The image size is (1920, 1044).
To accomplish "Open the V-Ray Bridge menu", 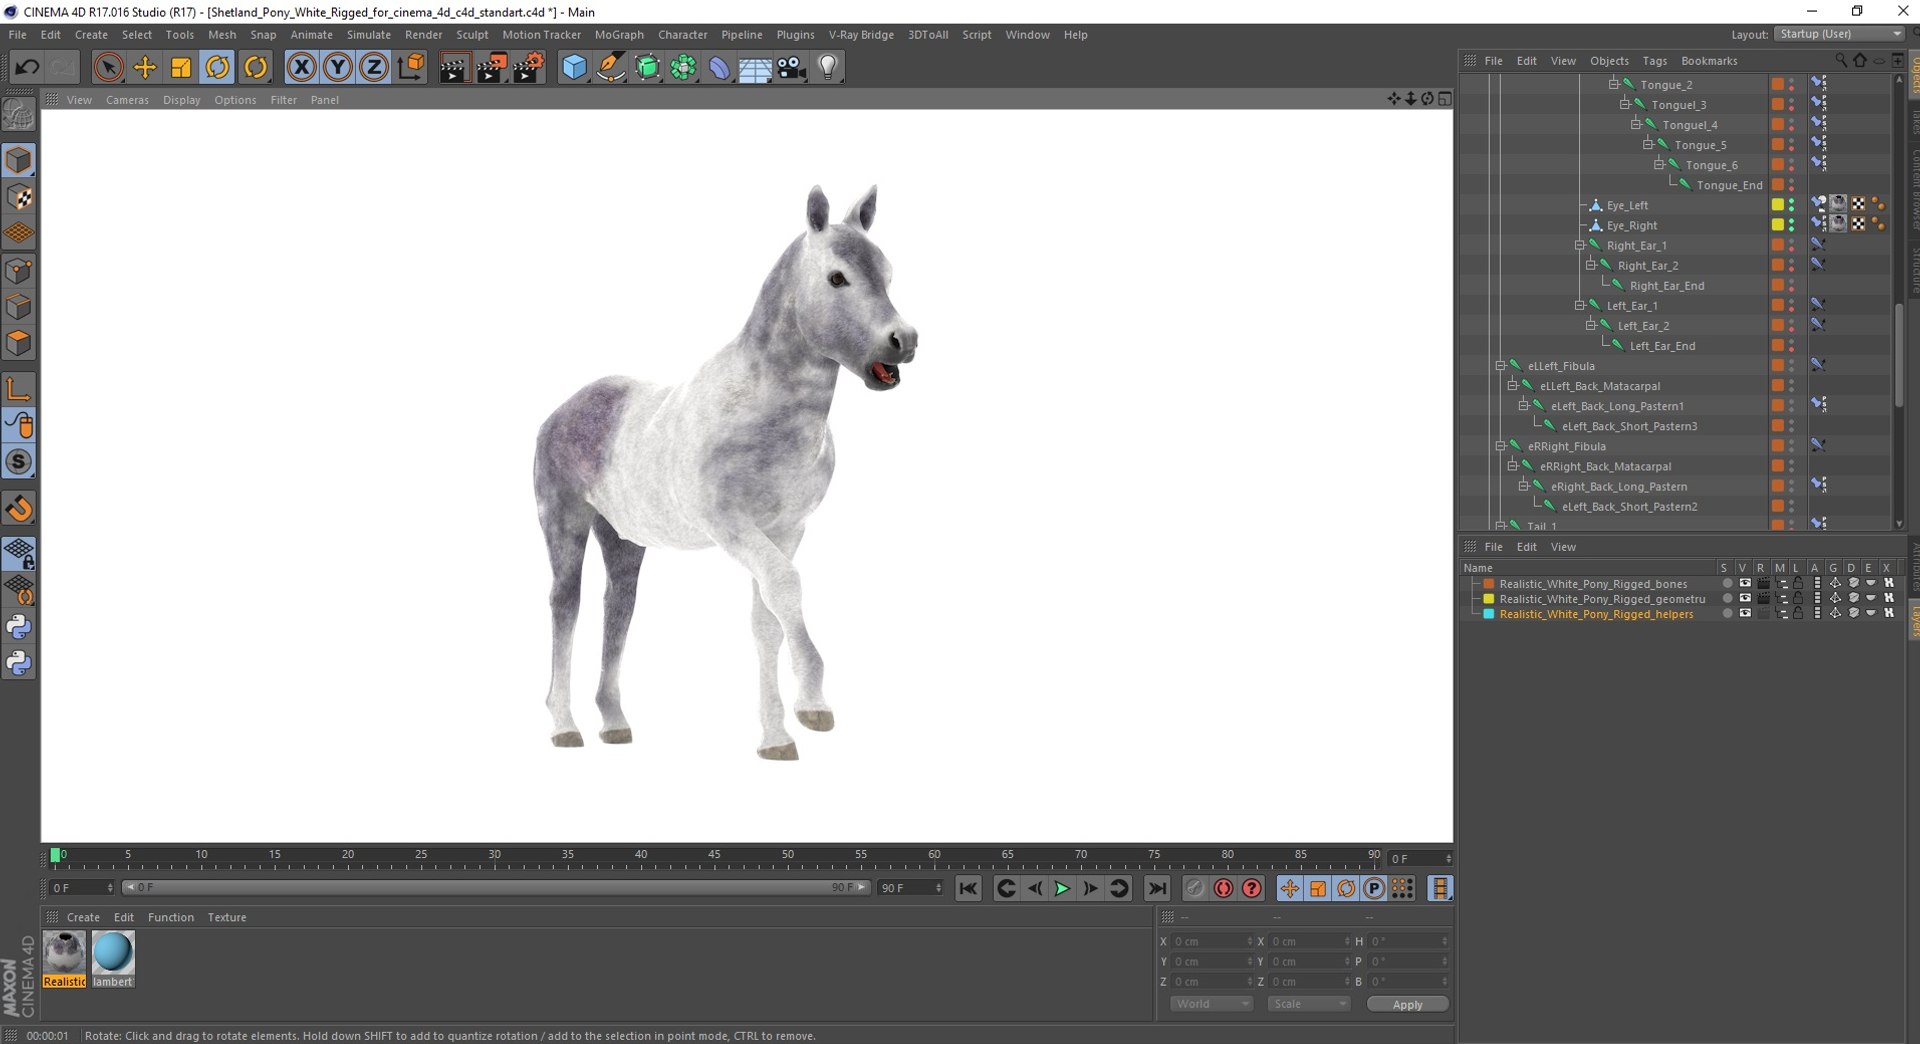I will [861, 34].
